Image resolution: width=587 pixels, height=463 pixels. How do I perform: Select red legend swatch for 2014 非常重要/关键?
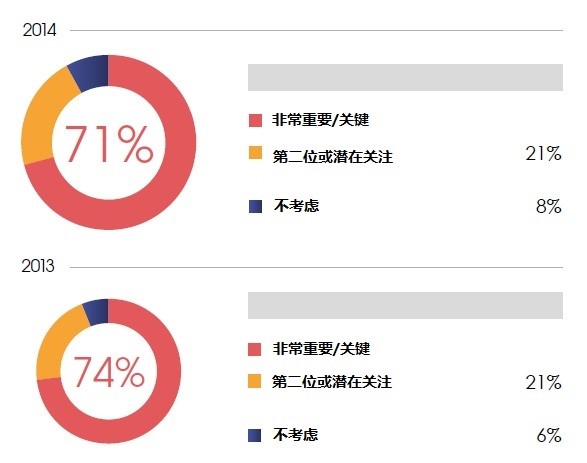pos(255,121)
